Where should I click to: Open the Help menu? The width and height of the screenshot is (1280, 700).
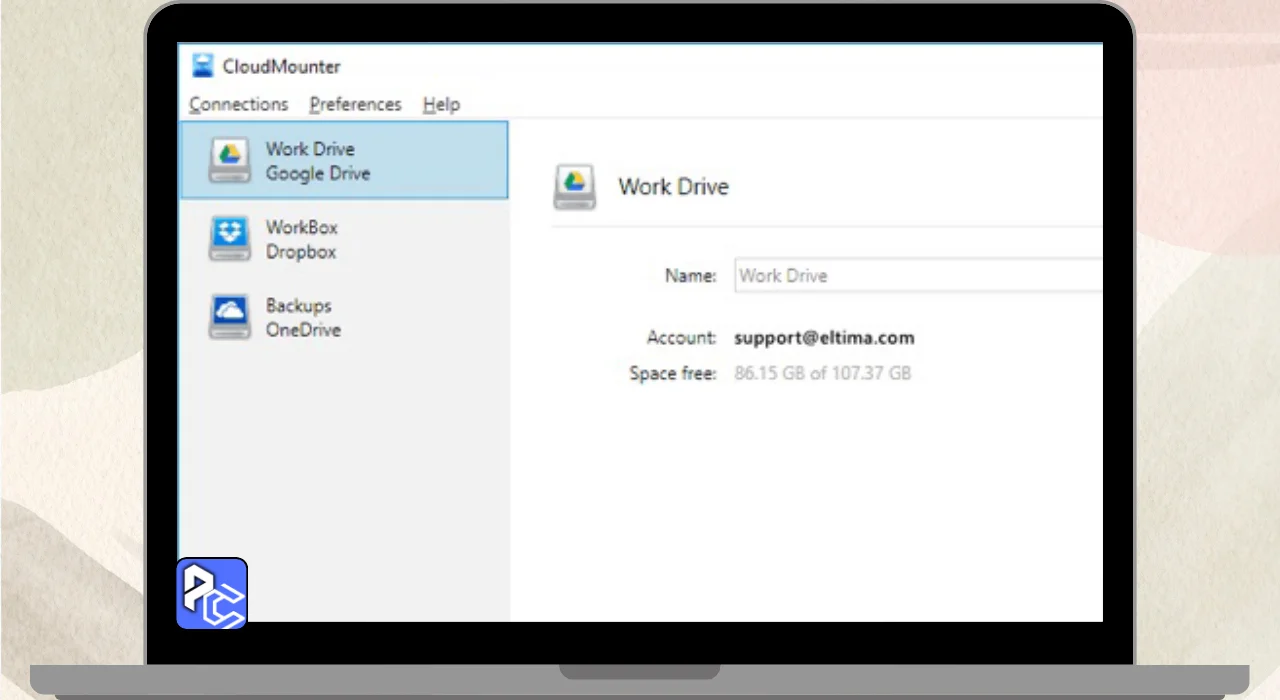[x=441, y=104]
